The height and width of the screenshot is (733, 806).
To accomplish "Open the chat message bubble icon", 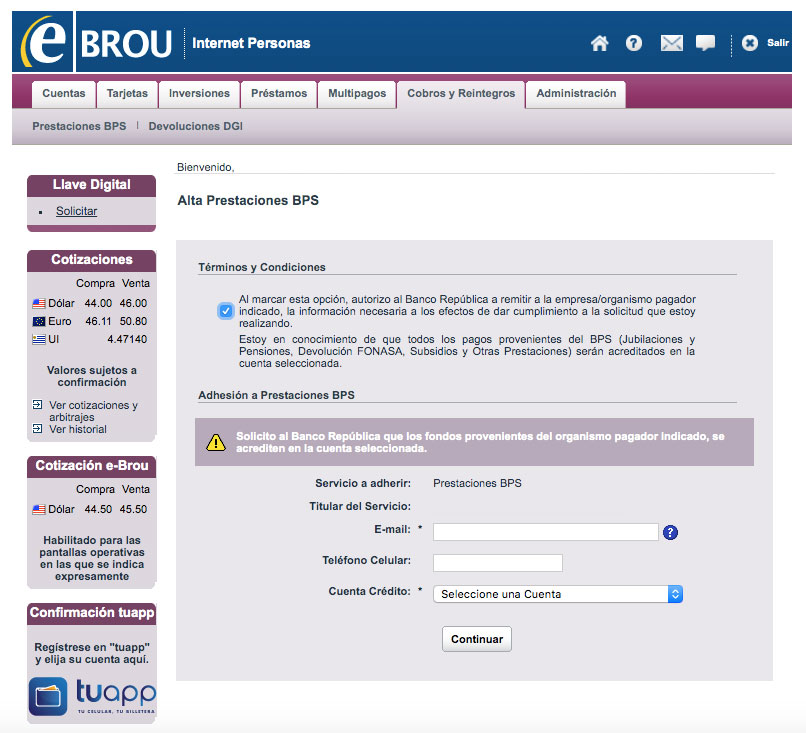I will click(705, 44).
